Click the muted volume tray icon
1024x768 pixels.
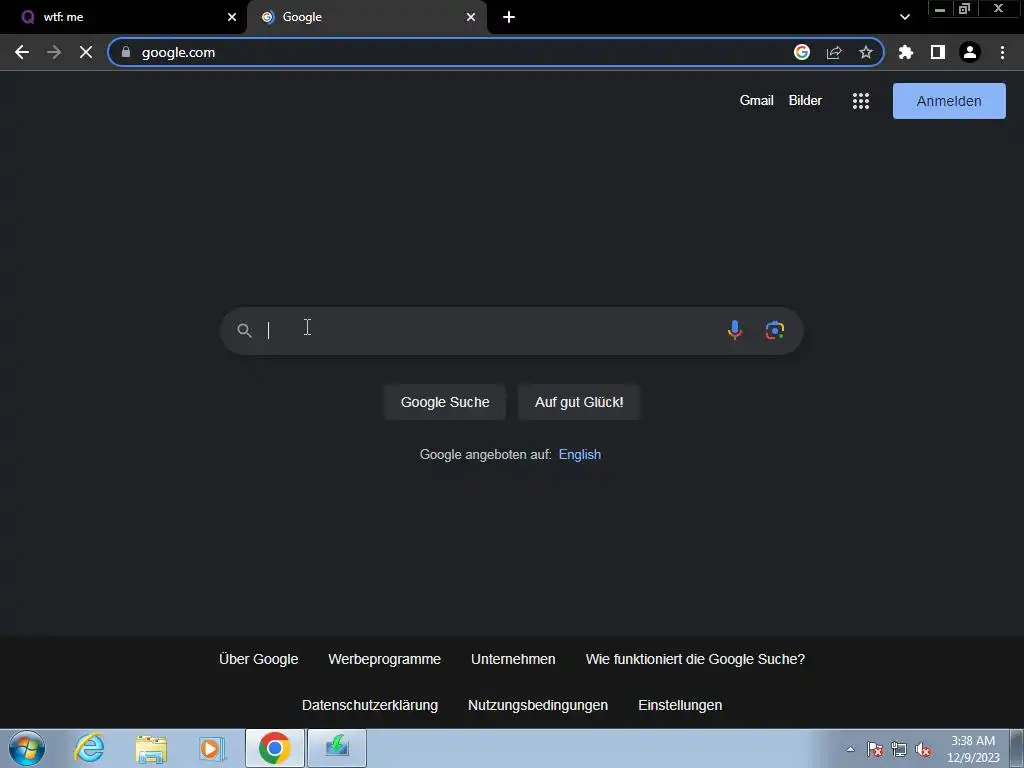click(923, 749)
